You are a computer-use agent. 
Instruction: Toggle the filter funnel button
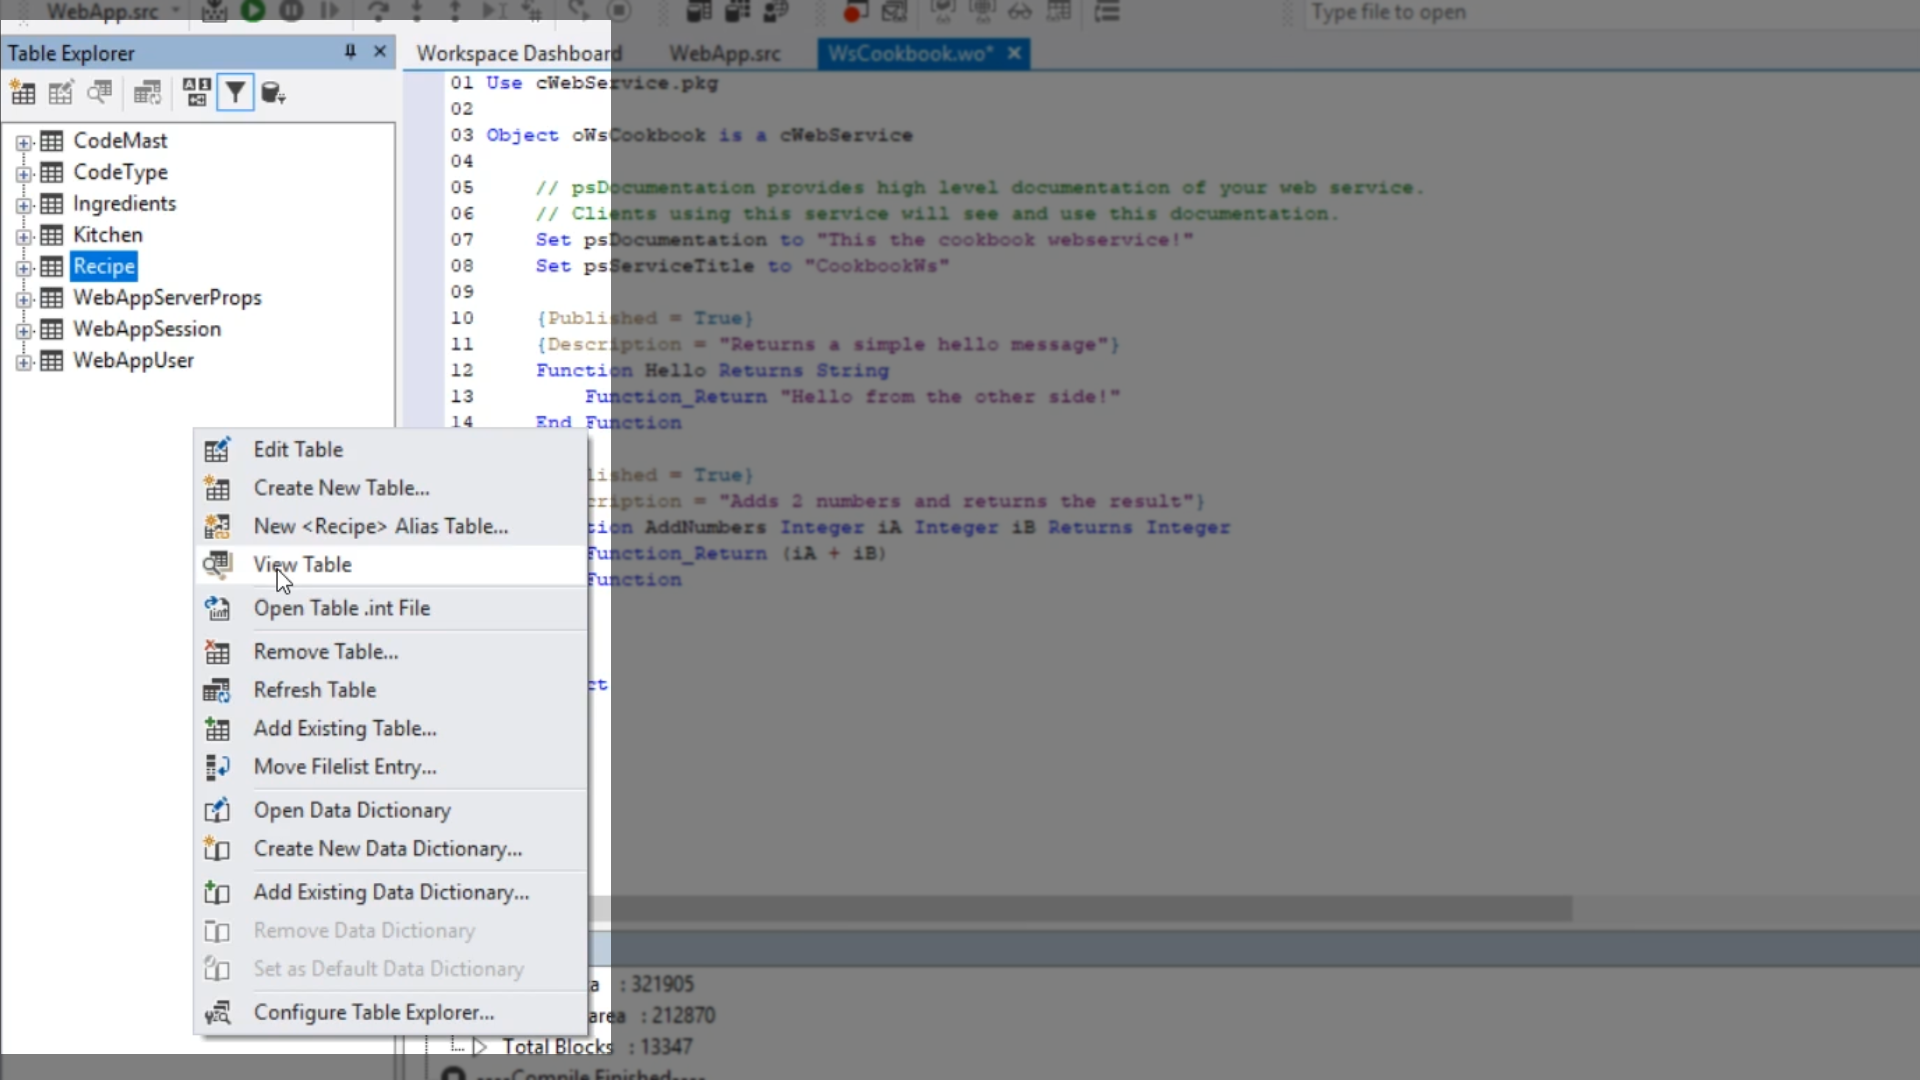click(x=235, y=93)
